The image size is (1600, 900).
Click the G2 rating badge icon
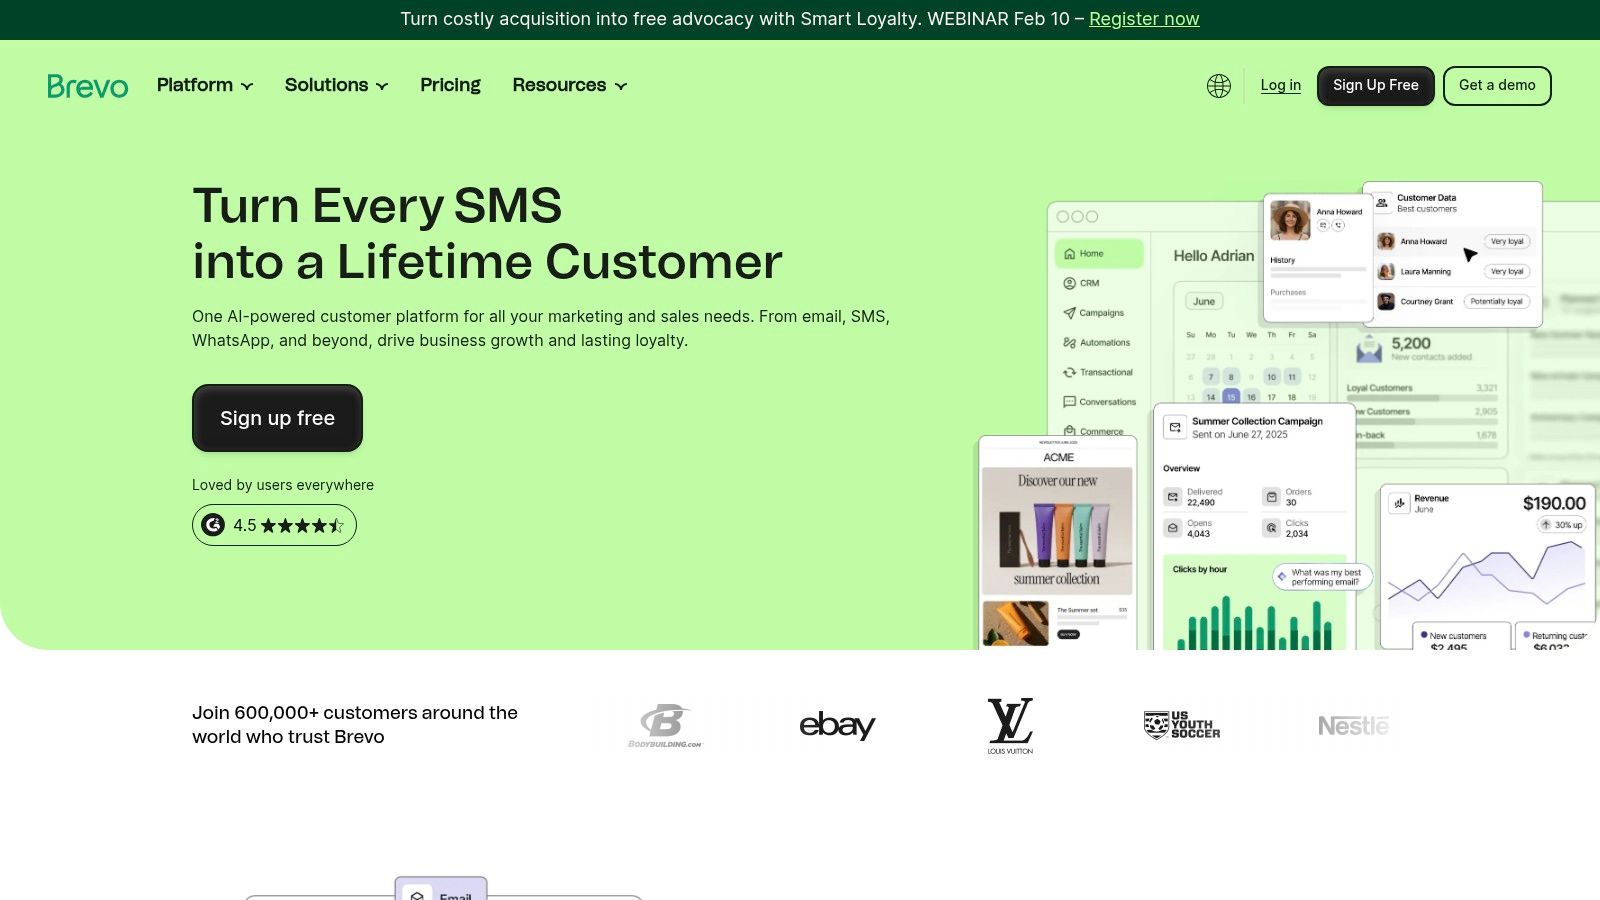click(213, 525)
